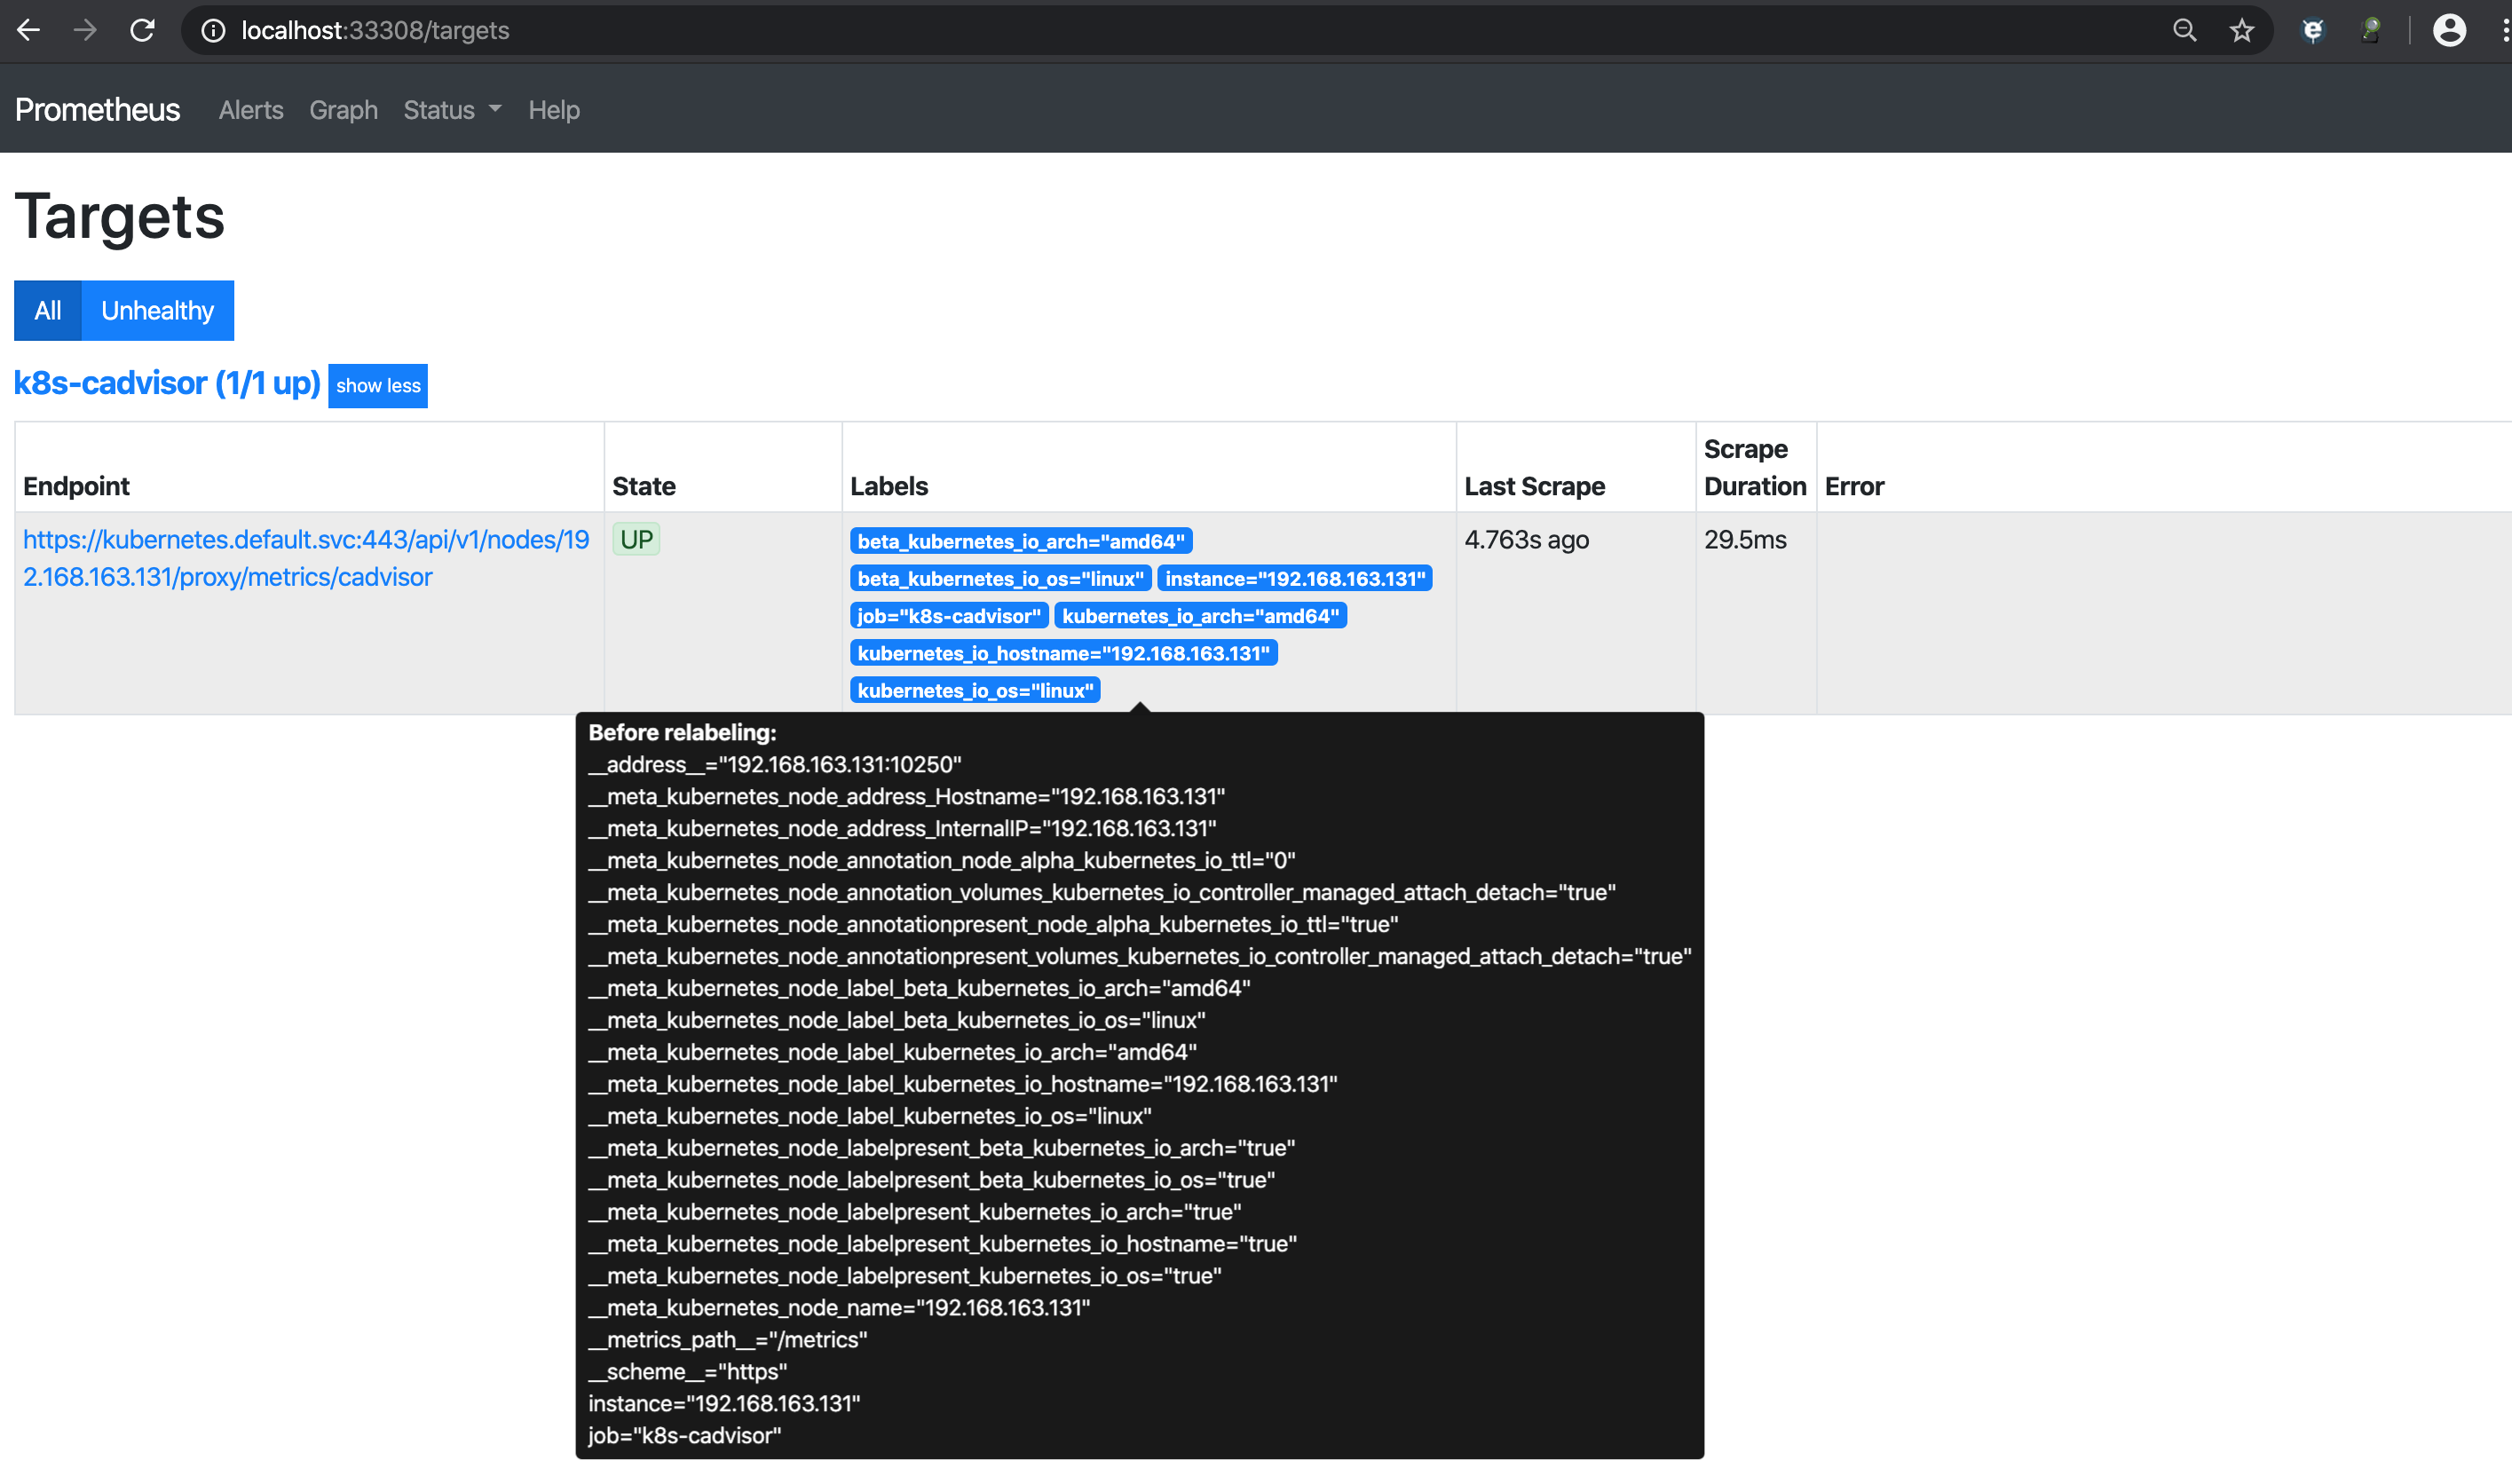Click the green UP state badge

[x=636, y=538]
